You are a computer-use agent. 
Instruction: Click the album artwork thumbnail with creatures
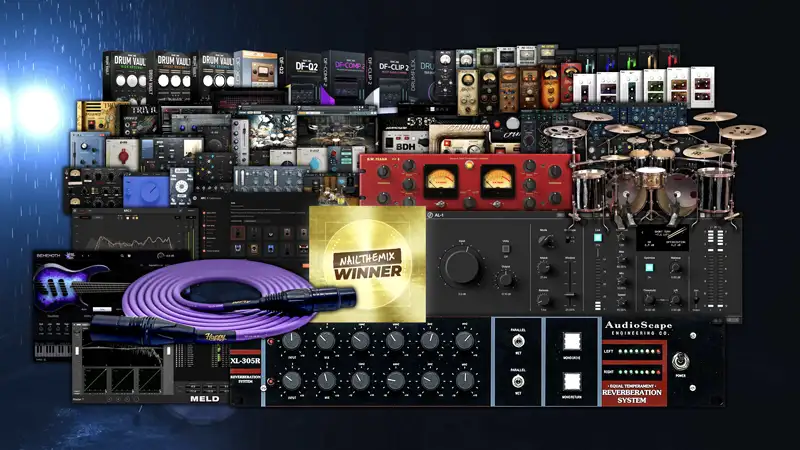[272, 130]
